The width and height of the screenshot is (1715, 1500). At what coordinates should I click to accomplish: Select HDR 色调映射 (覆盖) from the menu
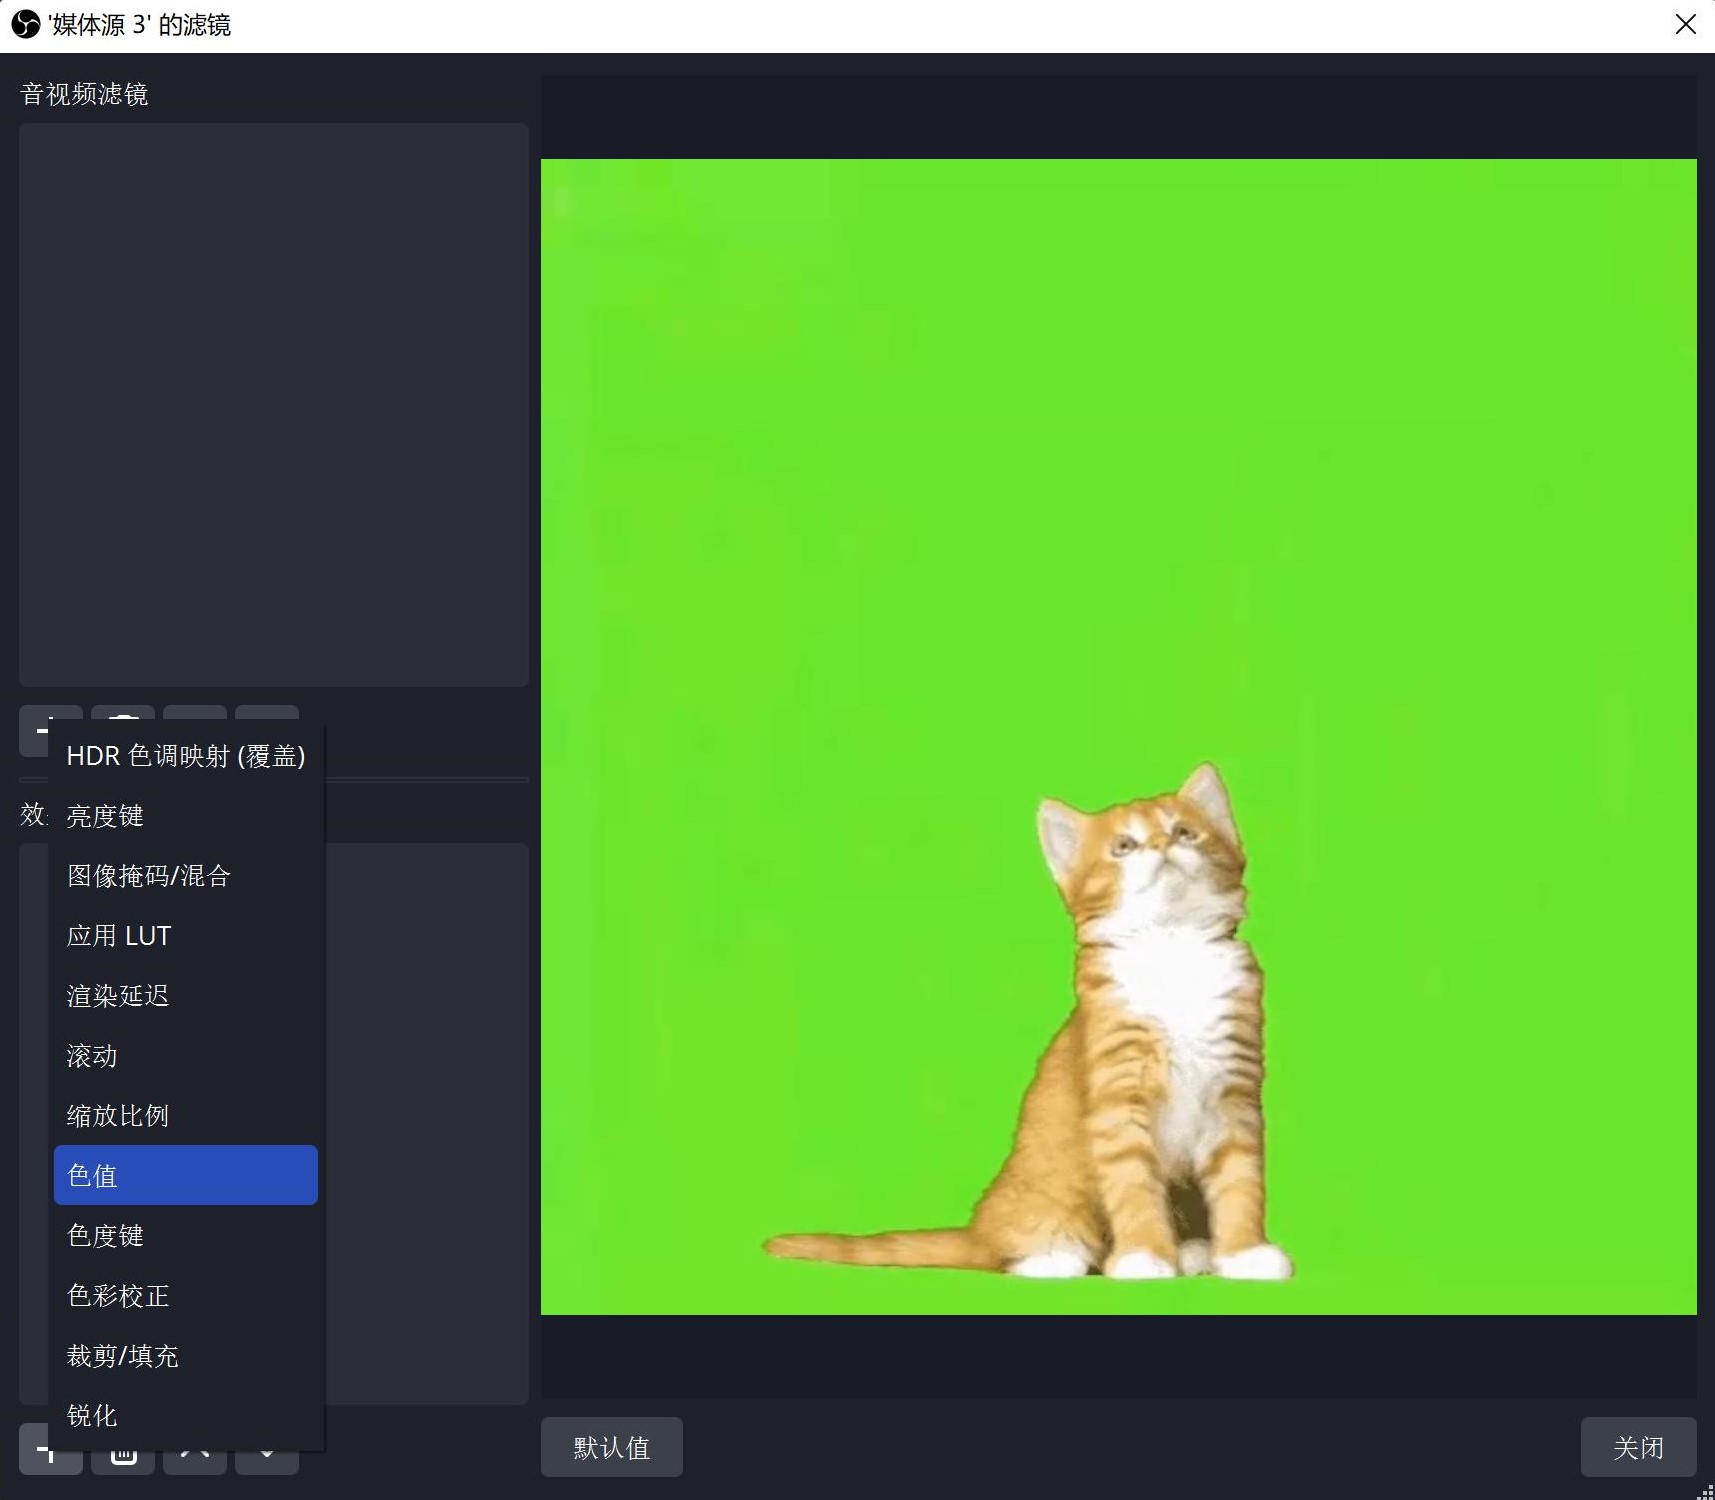click(186, 756)
